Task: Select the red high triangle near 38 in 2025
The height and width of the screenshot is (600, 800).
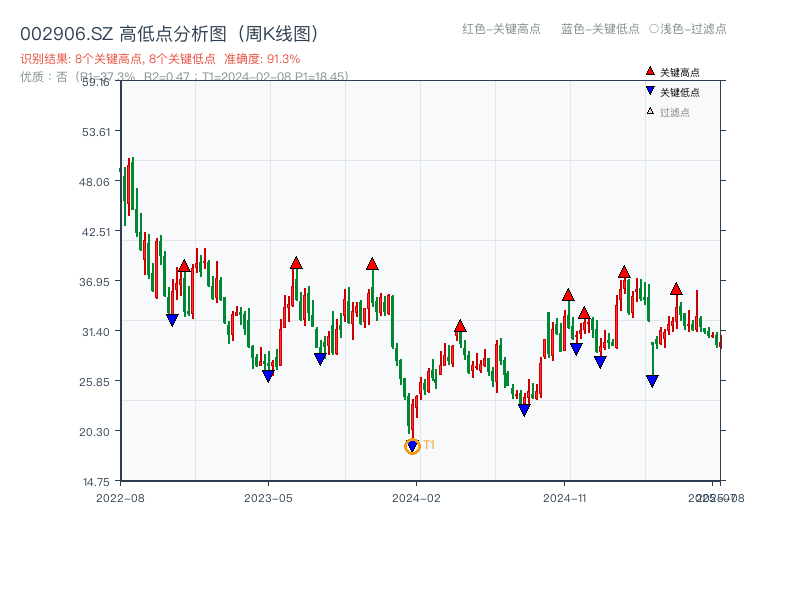Action: click(624, 272)
